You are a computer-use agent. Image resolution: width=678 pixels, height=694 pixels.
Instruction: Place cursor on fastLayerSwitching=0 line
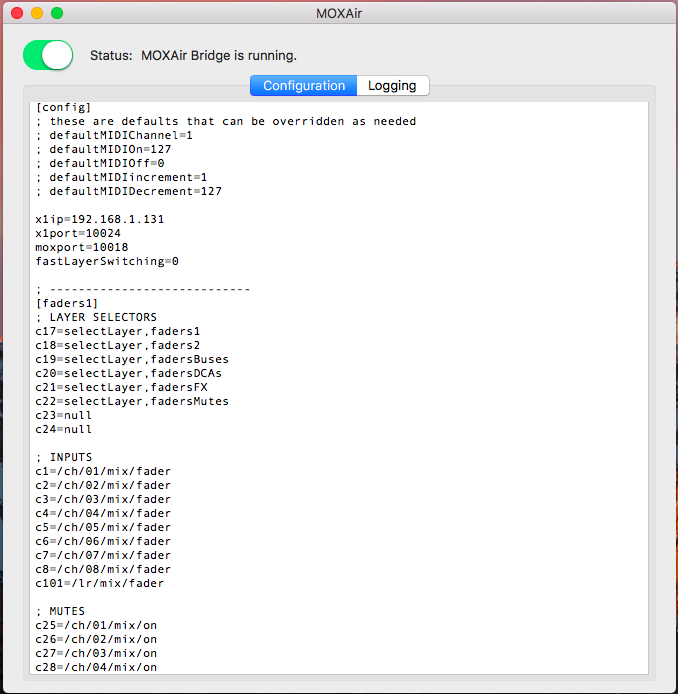coord(107,261)
